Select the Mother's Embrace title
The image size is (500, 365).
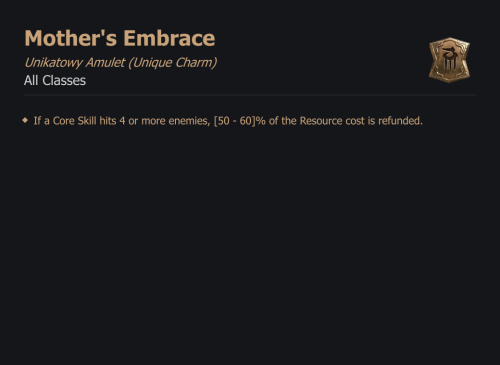tap(120, 38)
